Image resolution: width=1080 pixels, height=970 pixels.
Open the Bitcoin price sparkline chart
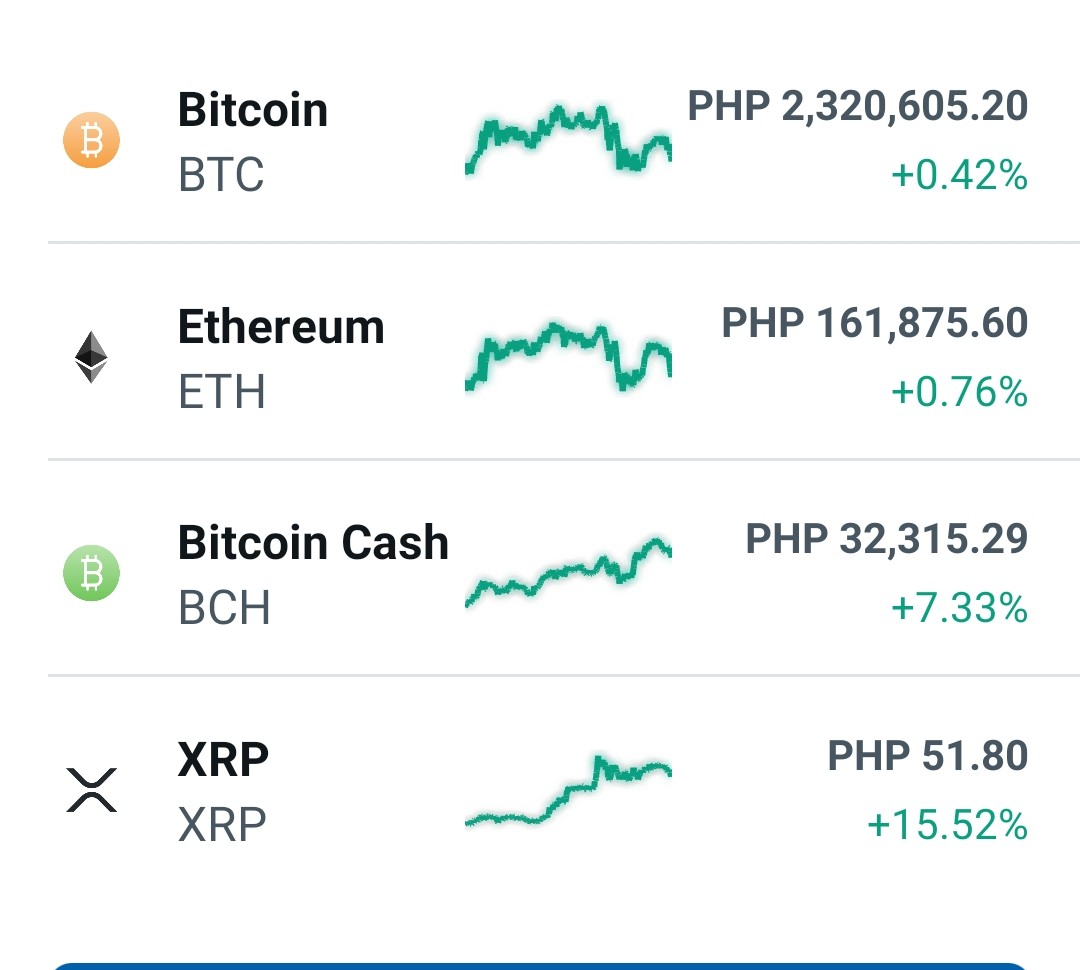tap(568, 139)
